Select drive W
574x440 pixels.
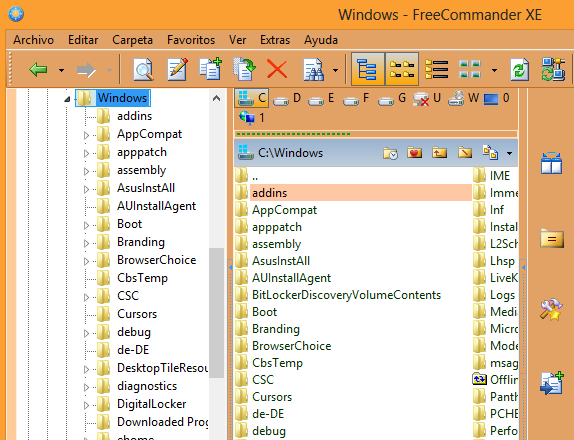tap(463, 98)
